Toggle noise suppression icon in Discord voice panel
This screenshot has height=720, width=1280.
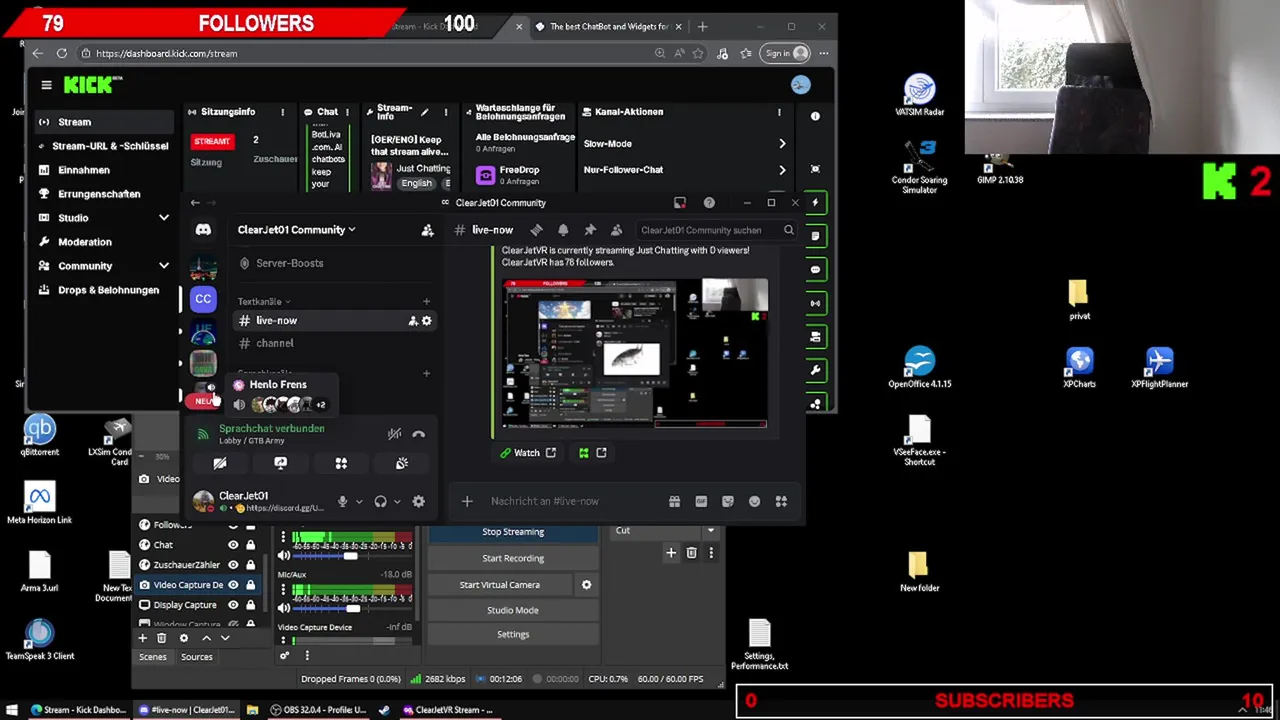pos(394,434)
